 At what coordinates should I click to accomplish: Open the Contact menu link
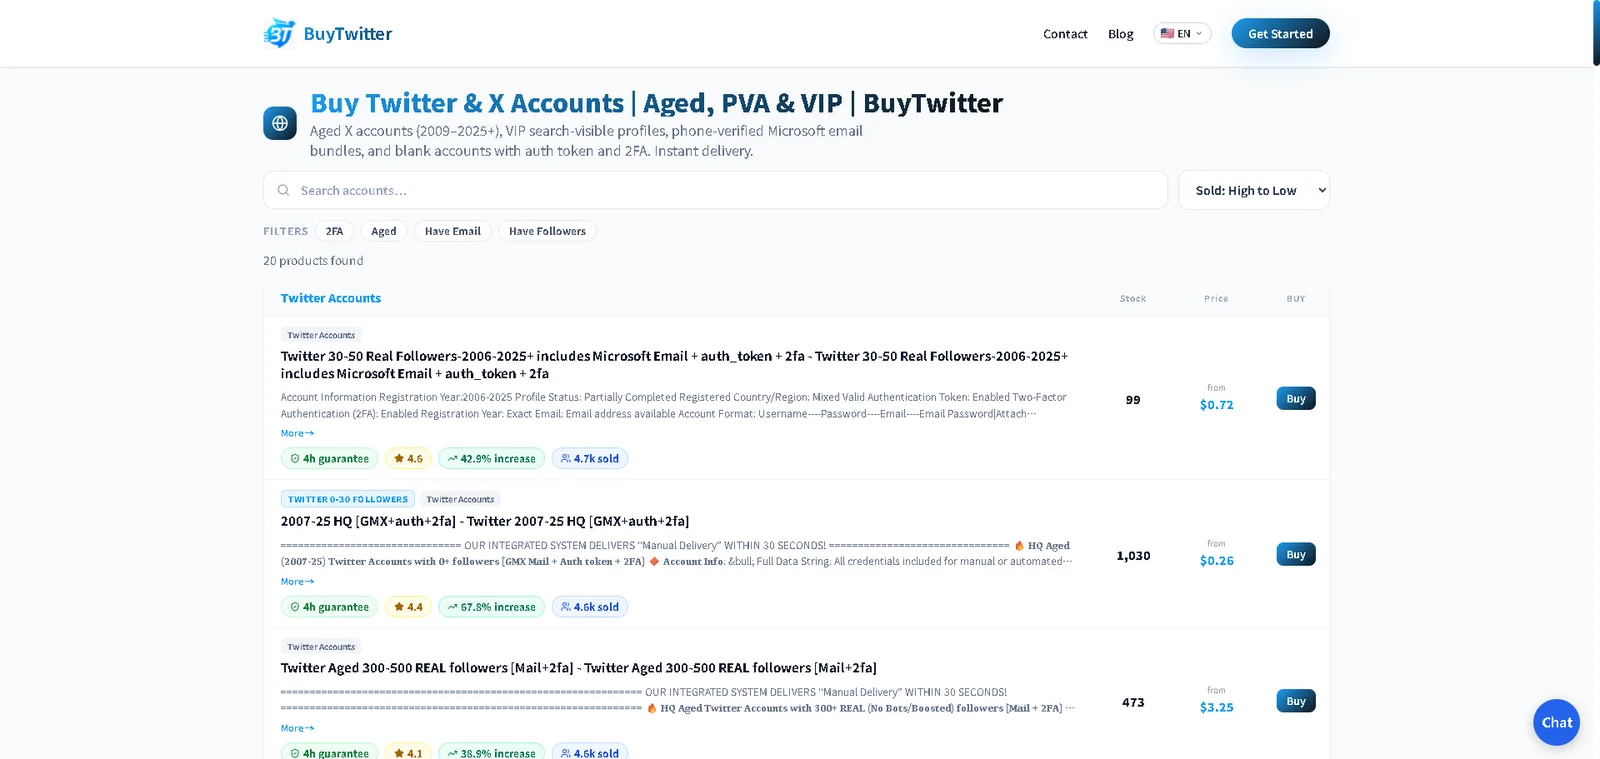[1065, 34]
